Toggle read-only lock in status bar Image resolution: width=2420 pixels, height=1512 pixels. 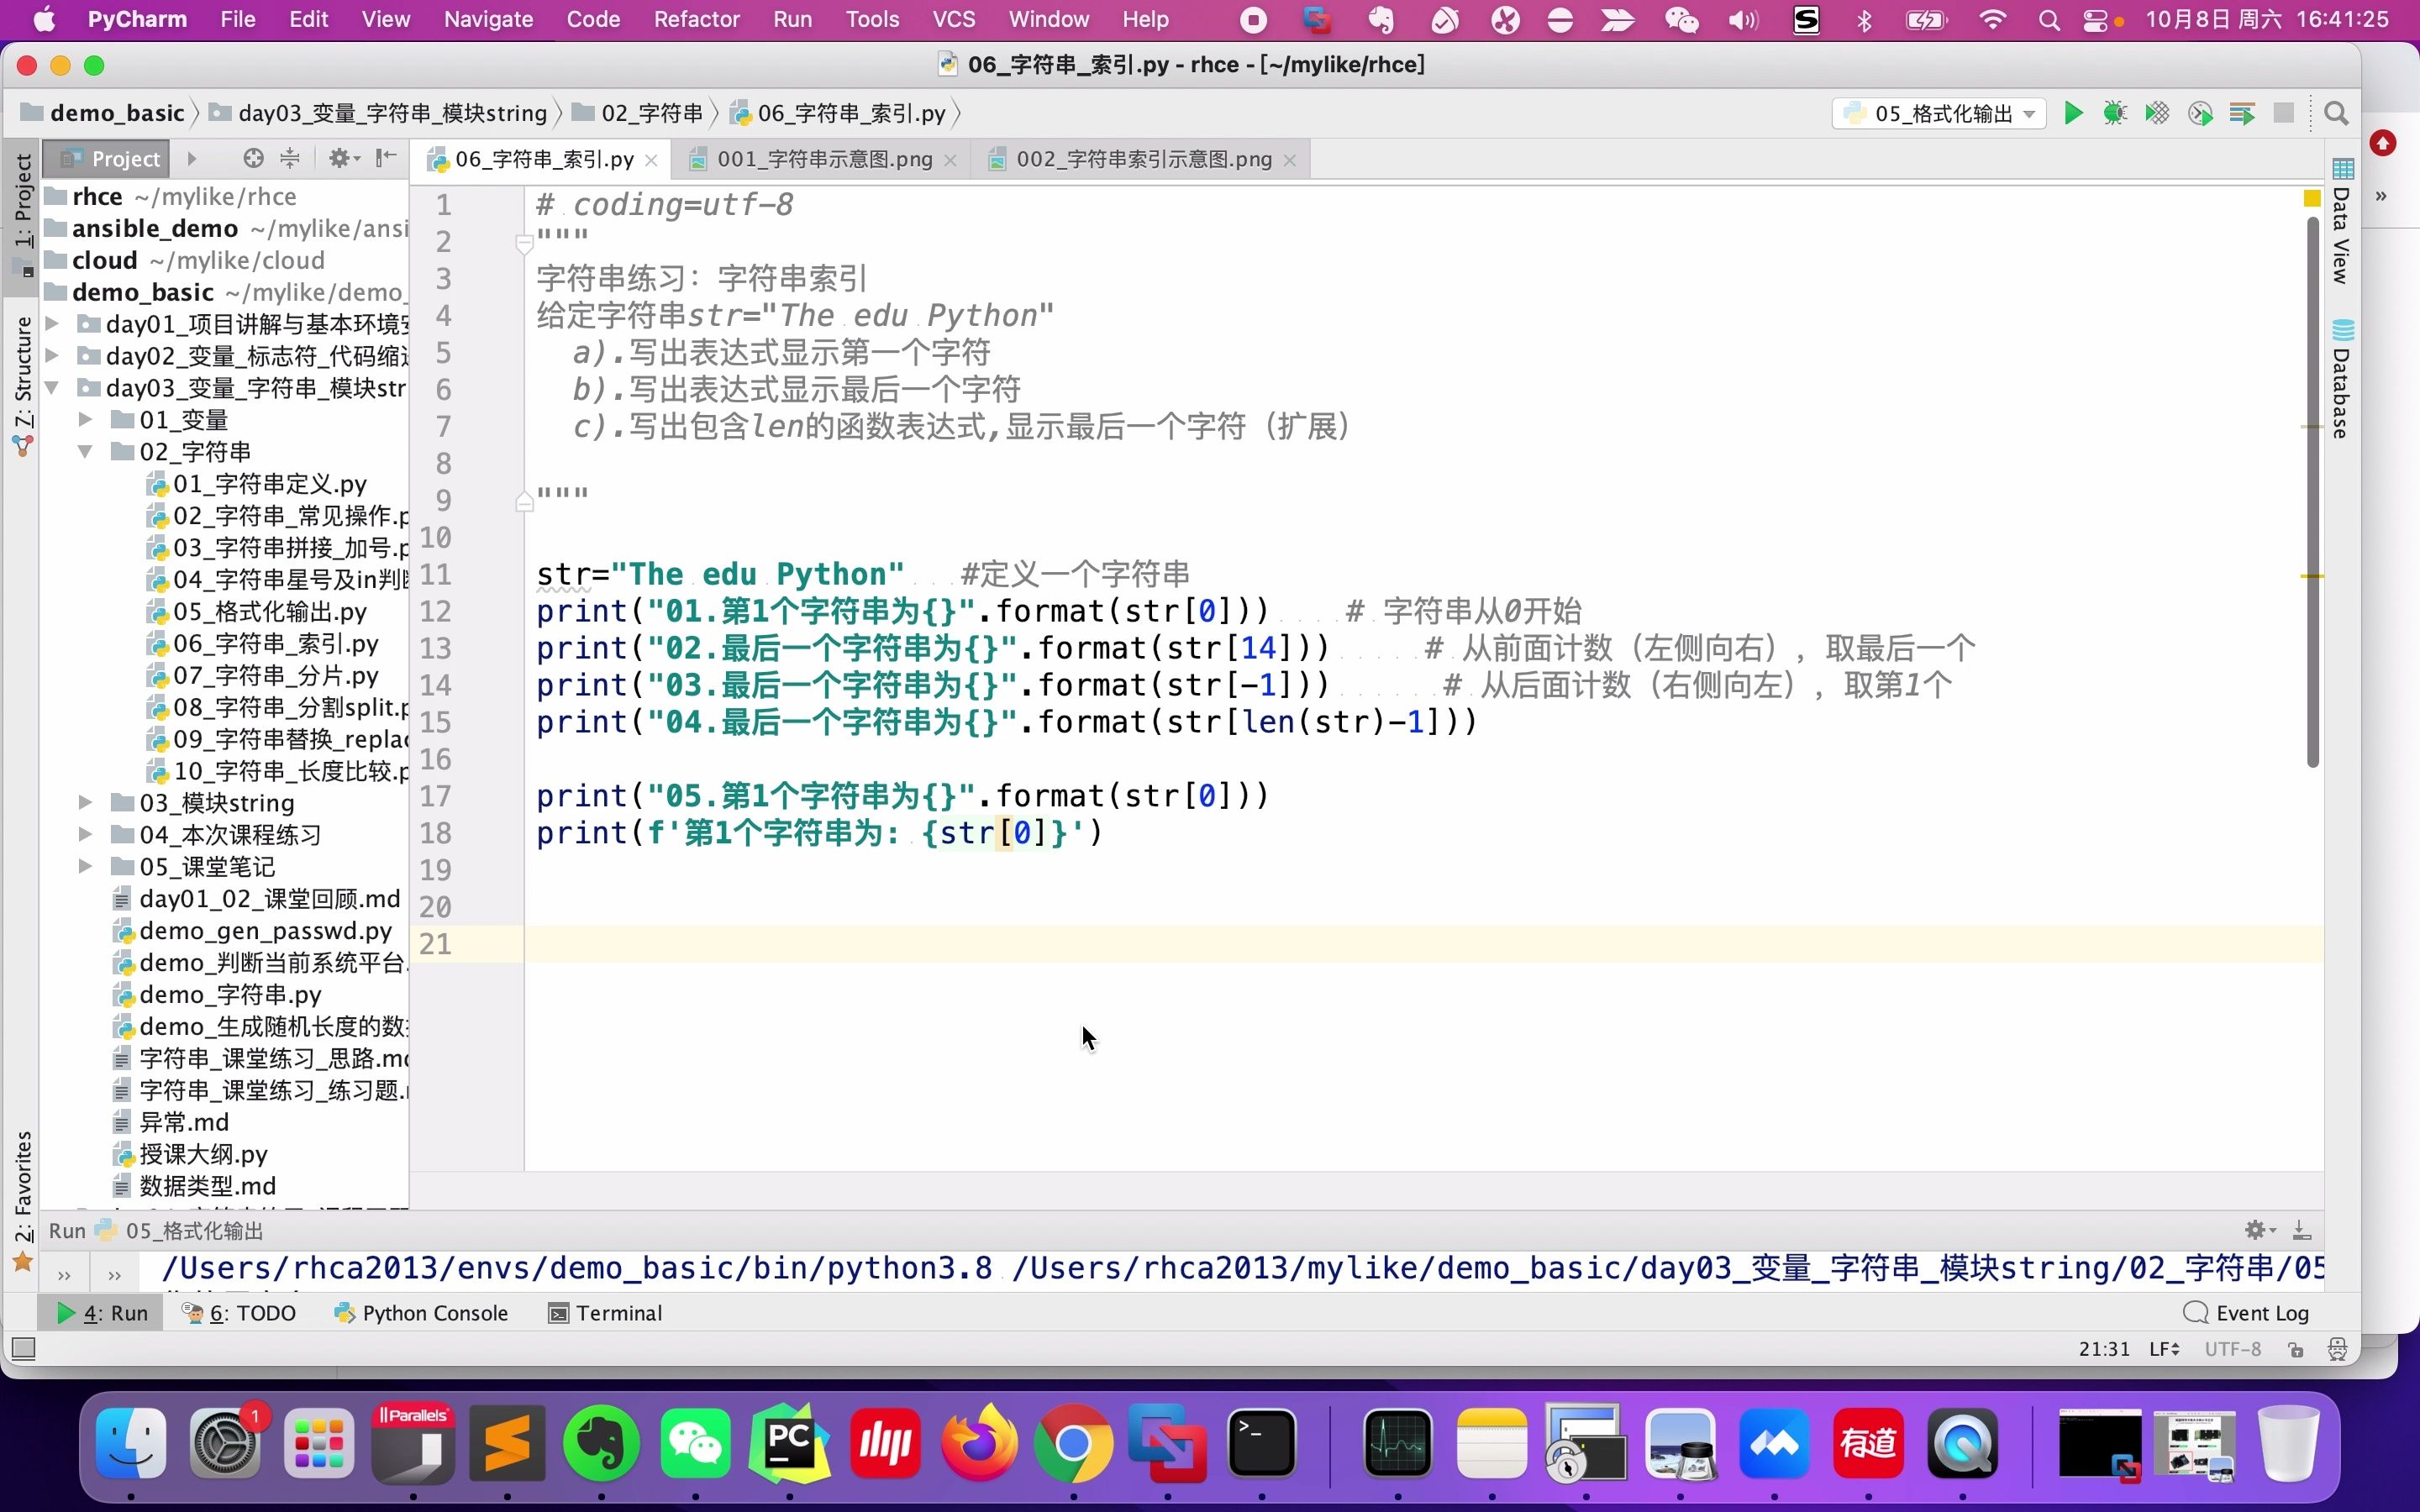[2296, 1349]
